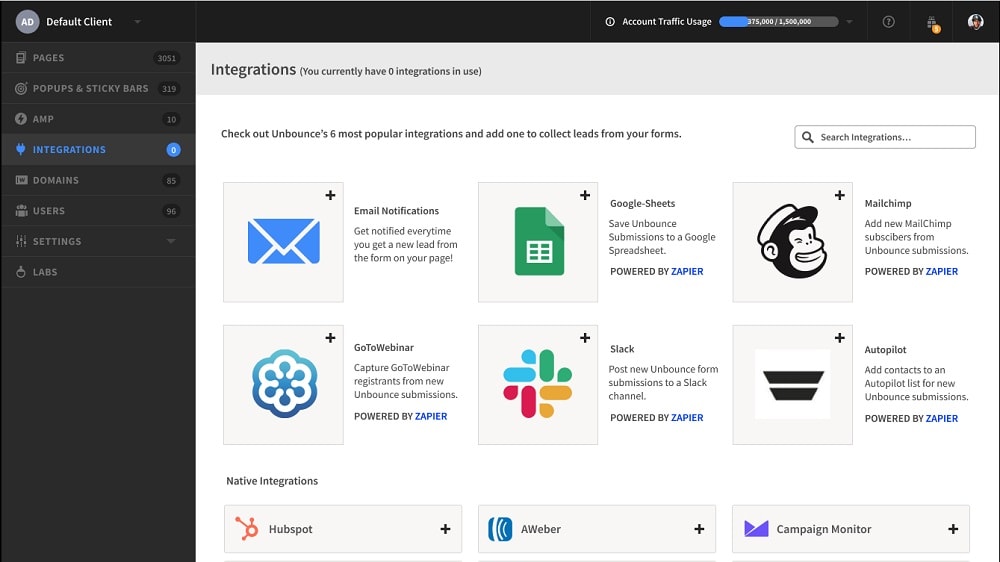
Task: Click the Labs flask icon
Action: point(21,272)
